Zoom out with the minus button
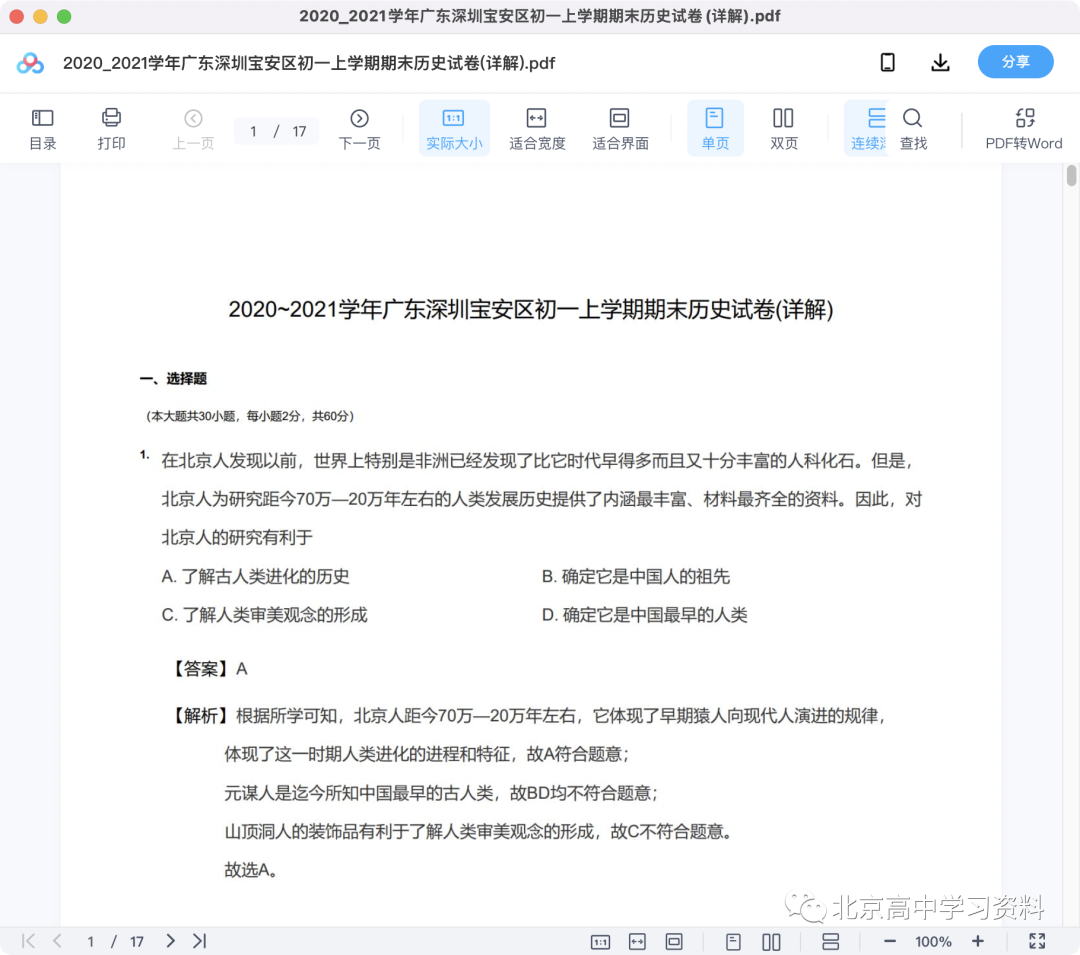Viewport: 1080px width, 955px height. pos(889,941)
